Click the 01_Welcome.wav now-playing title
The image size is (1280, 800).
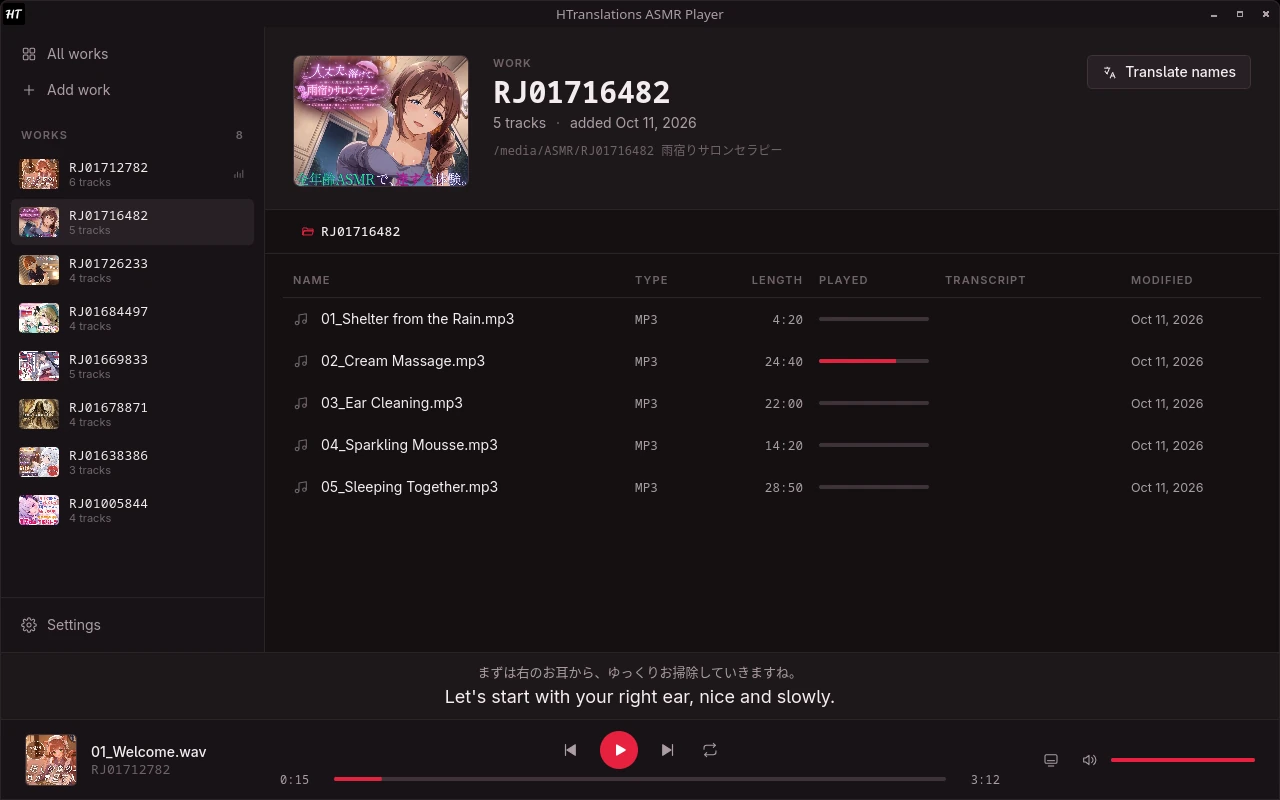click(x=149, y=752)
